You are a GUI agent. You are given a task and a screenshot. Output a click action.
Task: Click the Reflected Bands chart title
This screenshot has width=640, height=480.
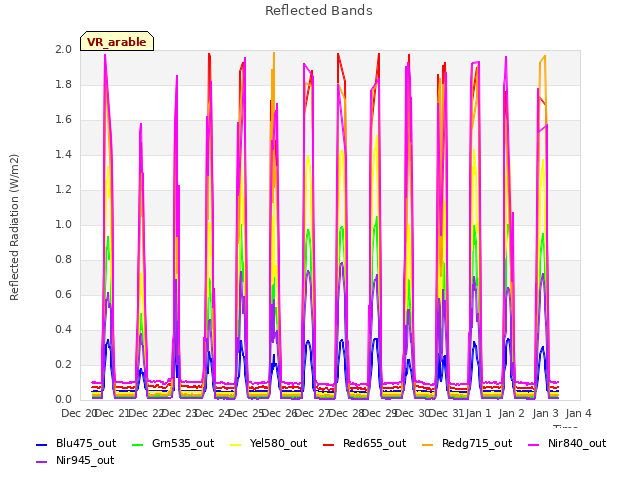[x=319, y=11]
